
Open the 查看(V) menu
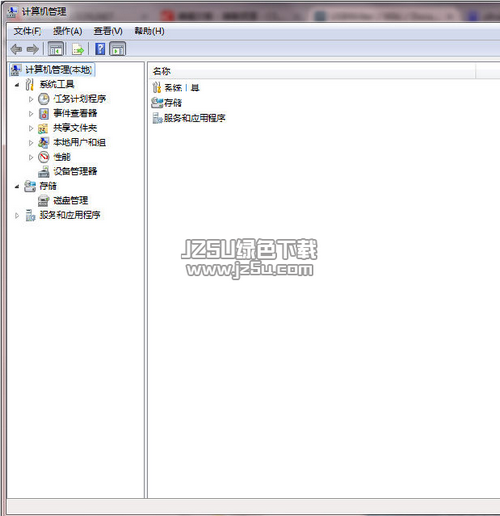tap(108, 31)
